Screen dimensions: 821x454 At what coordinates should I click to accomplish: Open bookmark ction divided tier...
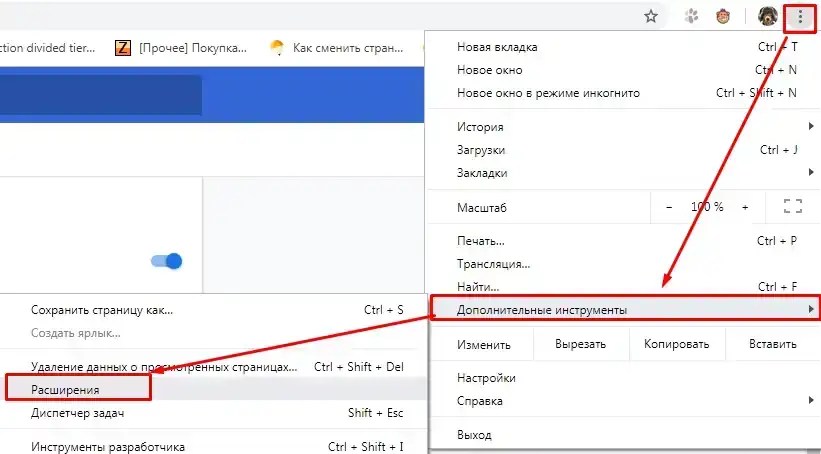click(x=48, y=48)
